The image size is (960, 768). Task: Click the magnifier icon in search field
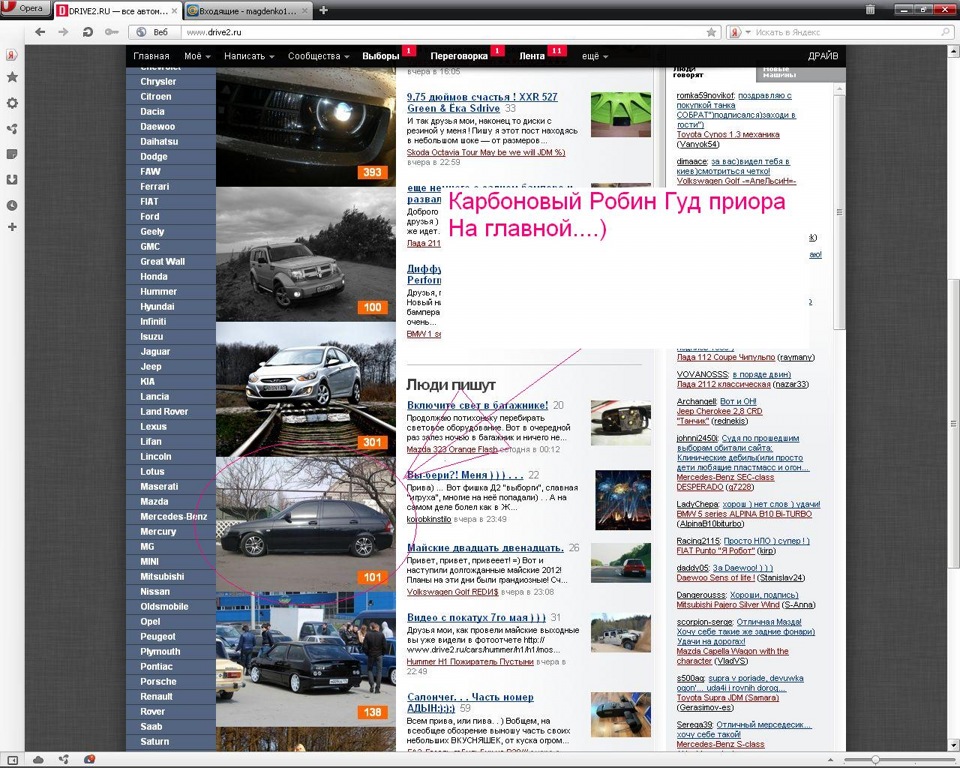tap(947, 32)
